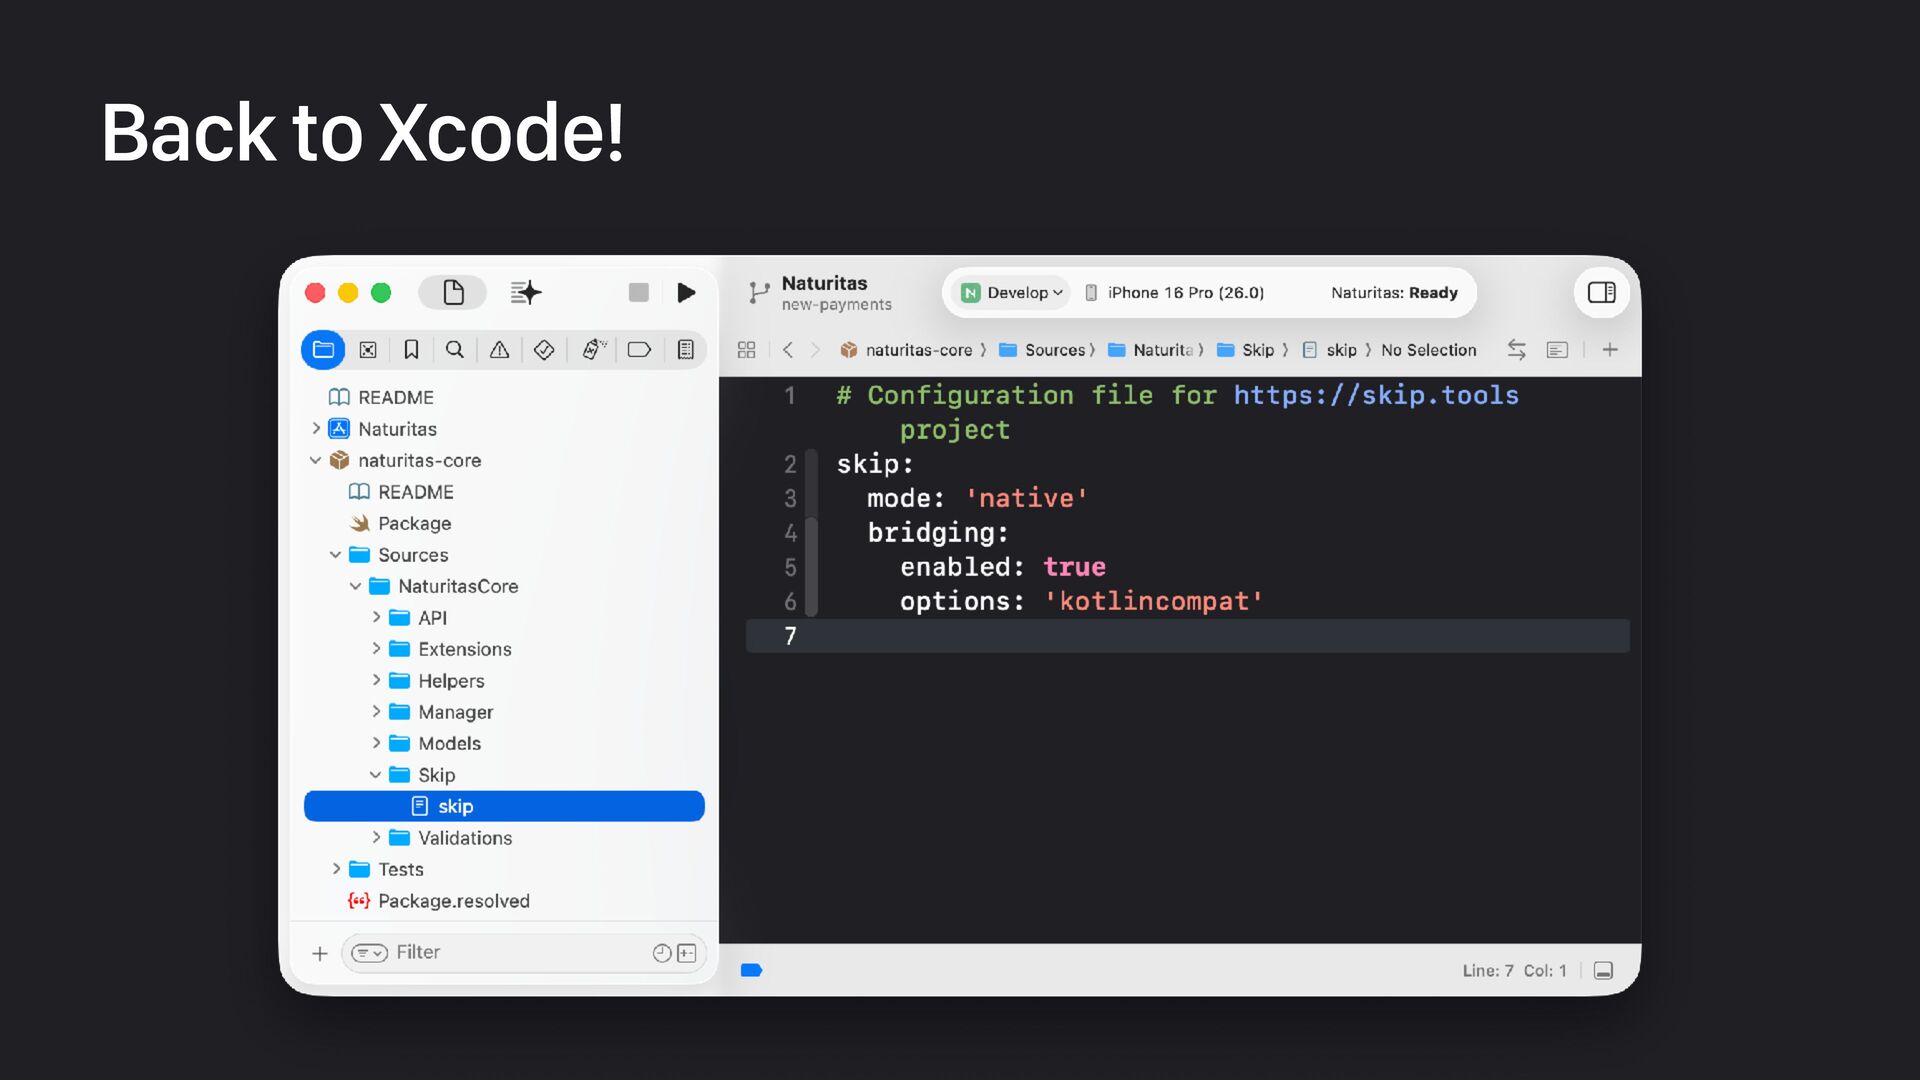This screenshot has height=1080, width=1920.
Task: Open the Develop scheme dropdown
Action: [1012, 293]
